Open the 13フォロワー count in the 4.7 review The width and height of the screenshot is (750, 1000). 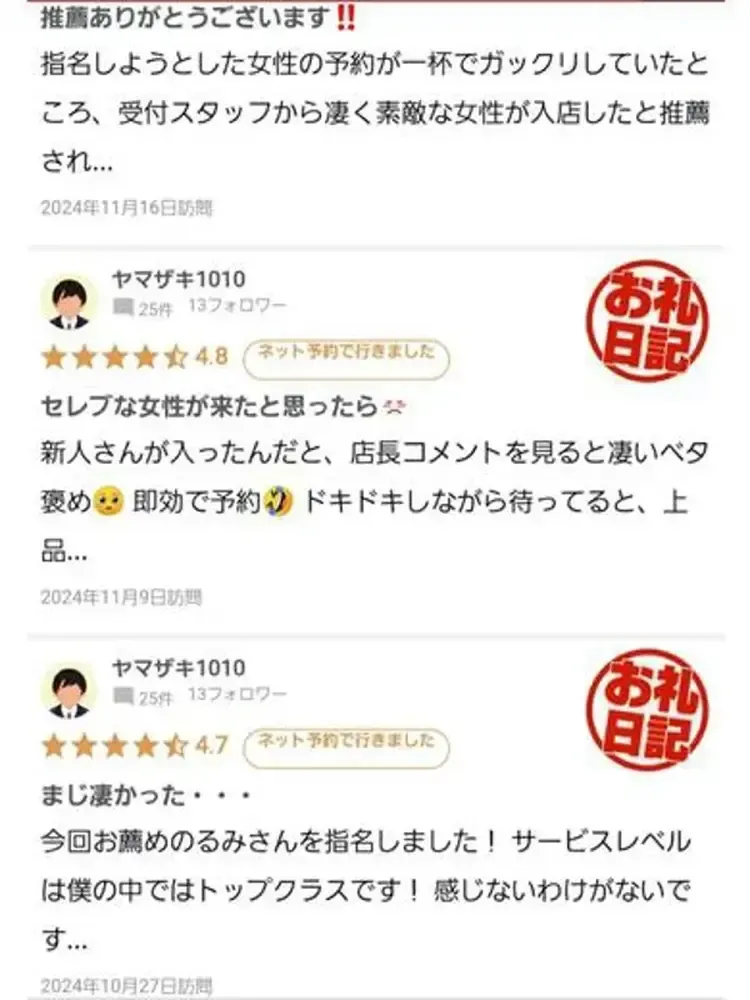pyautogui.click(x=237, y=695)
